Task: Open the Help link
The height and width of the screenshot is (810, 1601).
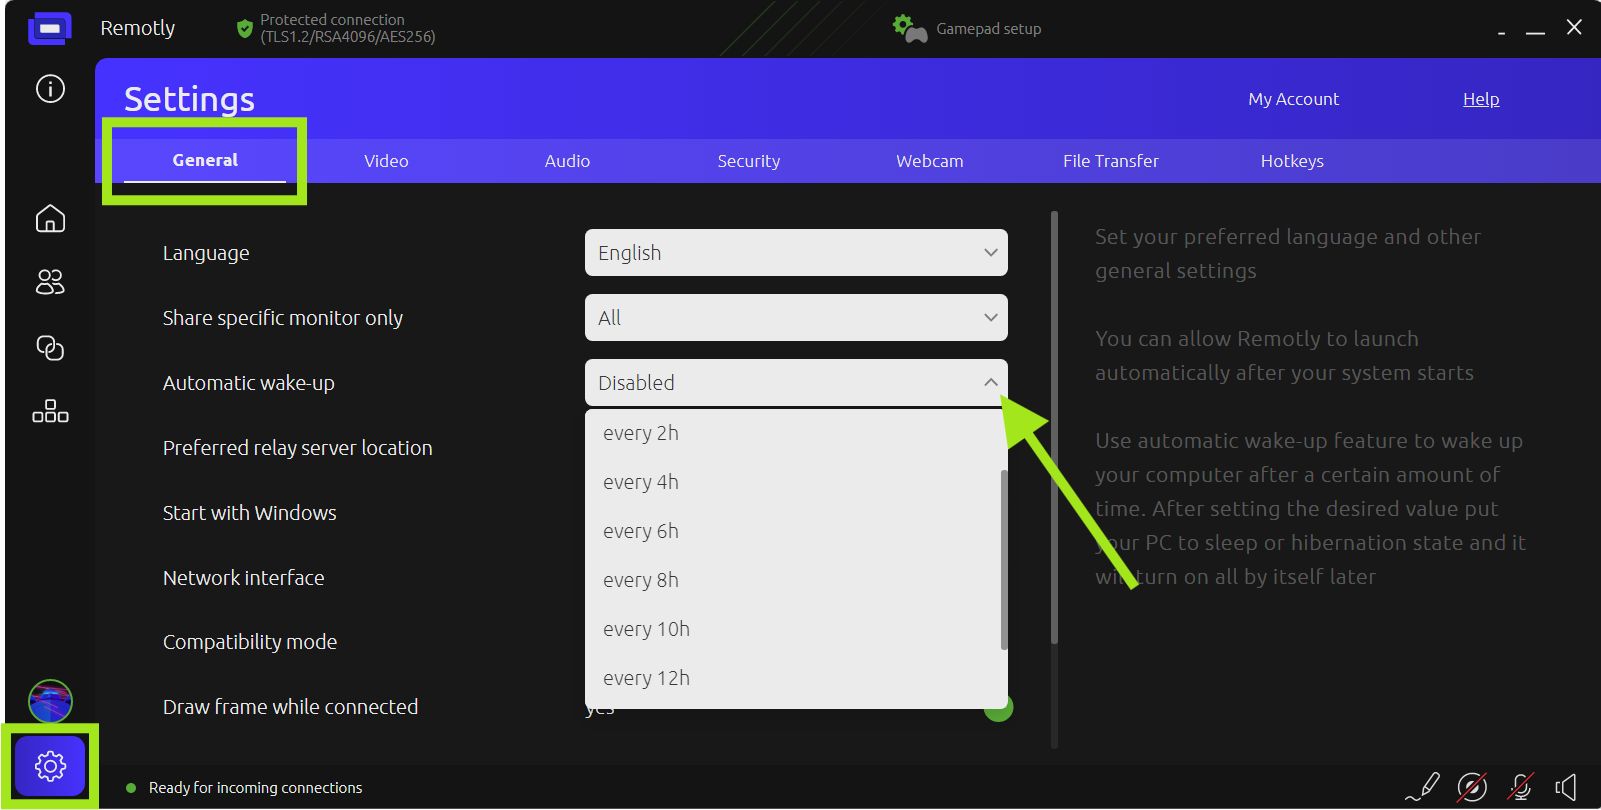Action: [x=1480, y=99]
